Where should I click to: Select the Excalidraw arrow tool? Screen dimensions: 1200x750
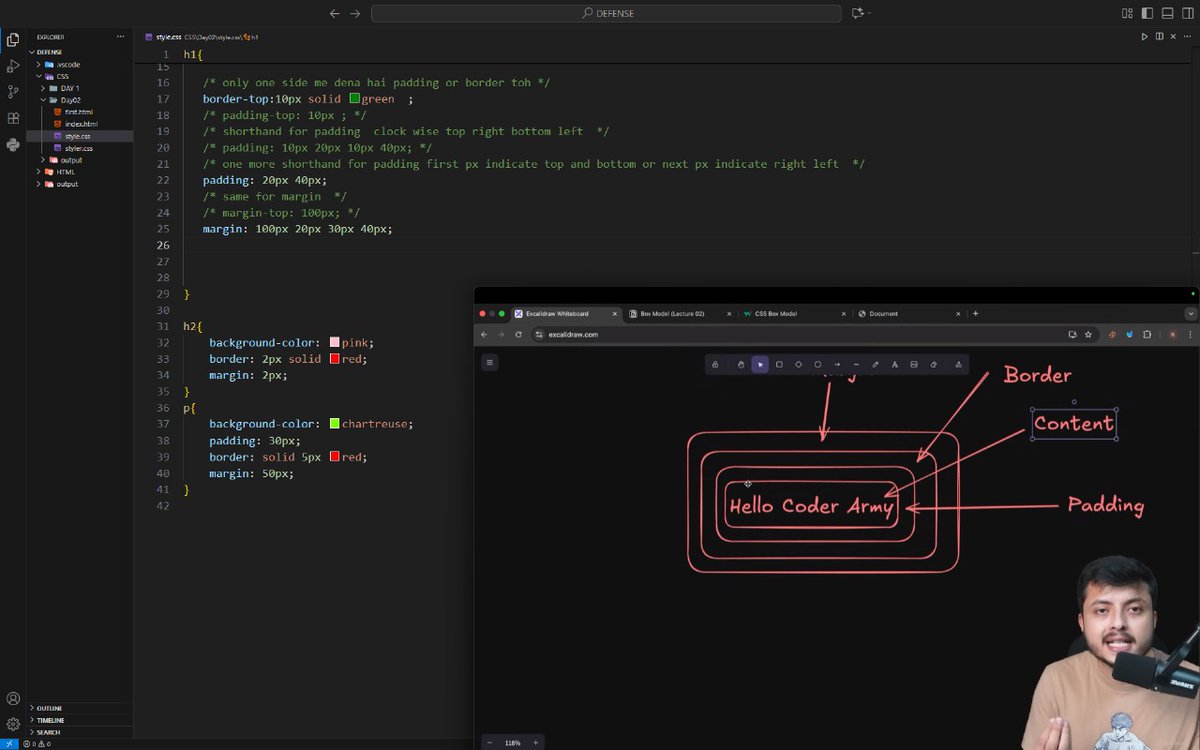[x=837, y=365]
